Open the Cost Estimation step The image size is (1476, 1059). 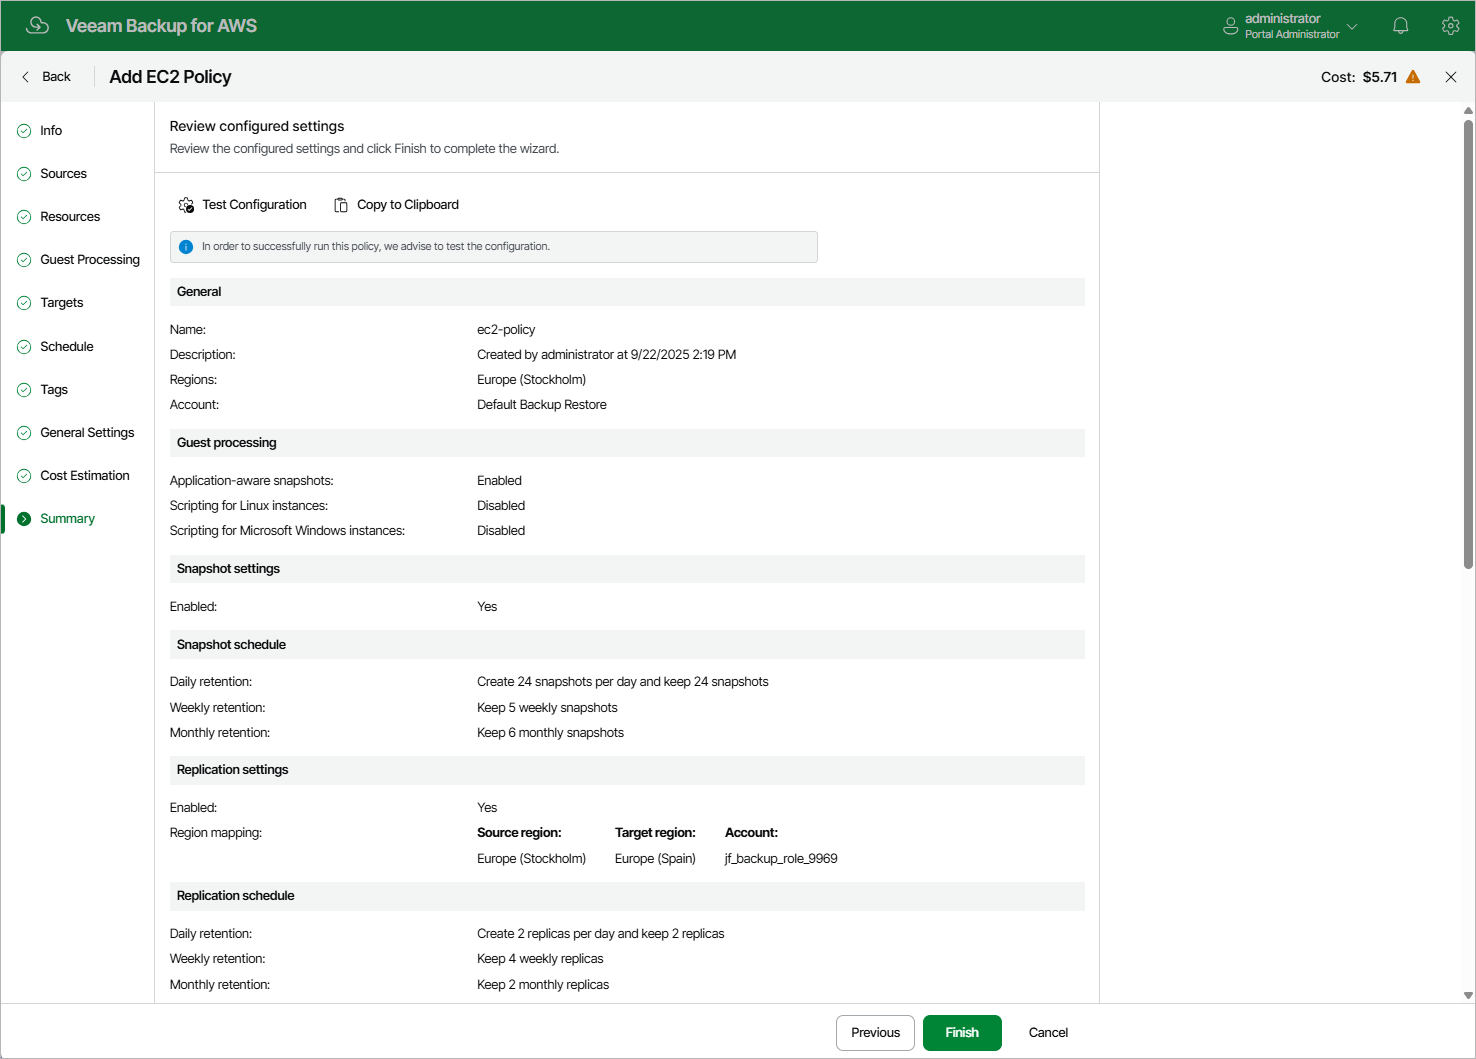[85, 476]
